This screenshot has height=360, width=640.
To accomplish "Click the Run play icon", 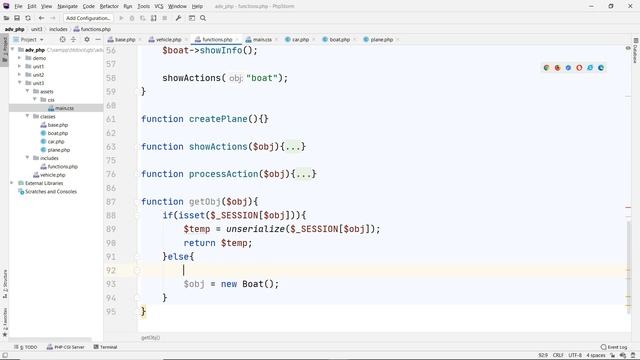I will [121, 18].
